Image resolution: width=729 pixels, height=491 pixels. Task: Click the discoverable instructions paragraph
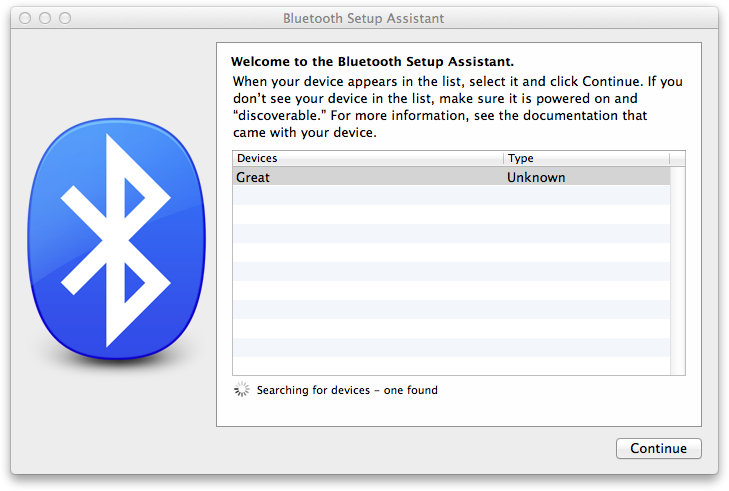pos(457,107)
